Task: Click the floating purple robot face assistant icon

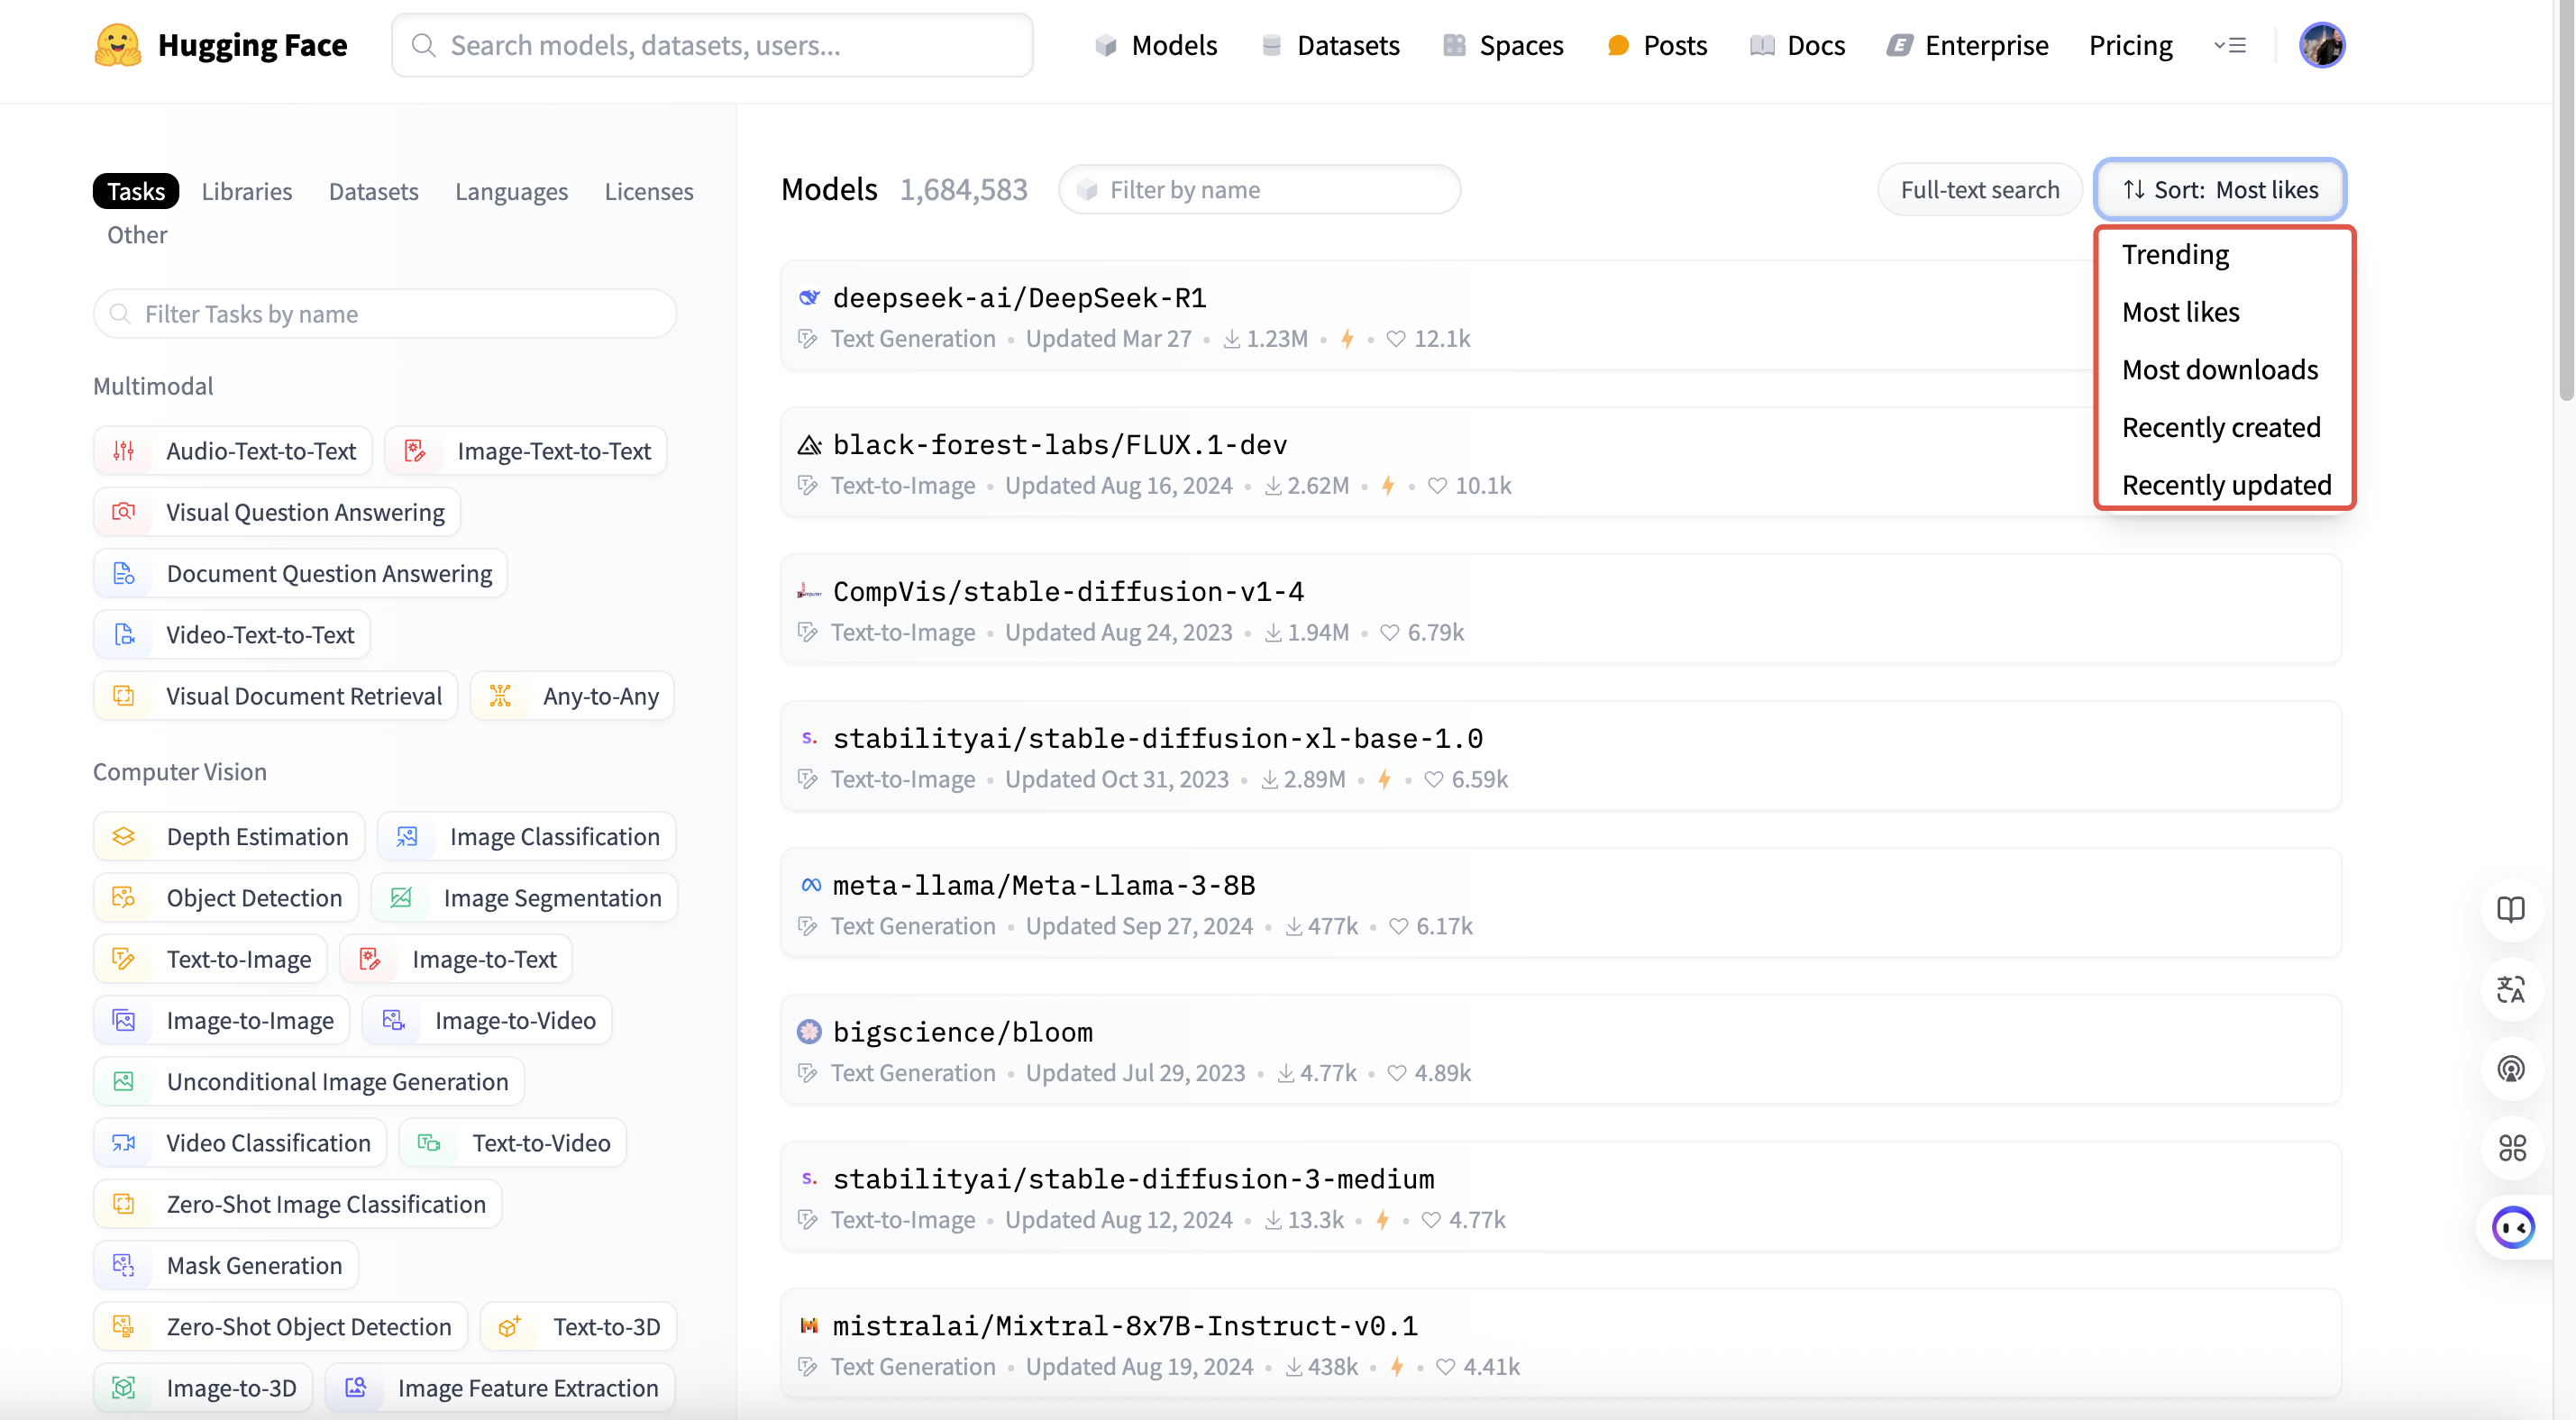Action: click(x=2513, y=1228)
